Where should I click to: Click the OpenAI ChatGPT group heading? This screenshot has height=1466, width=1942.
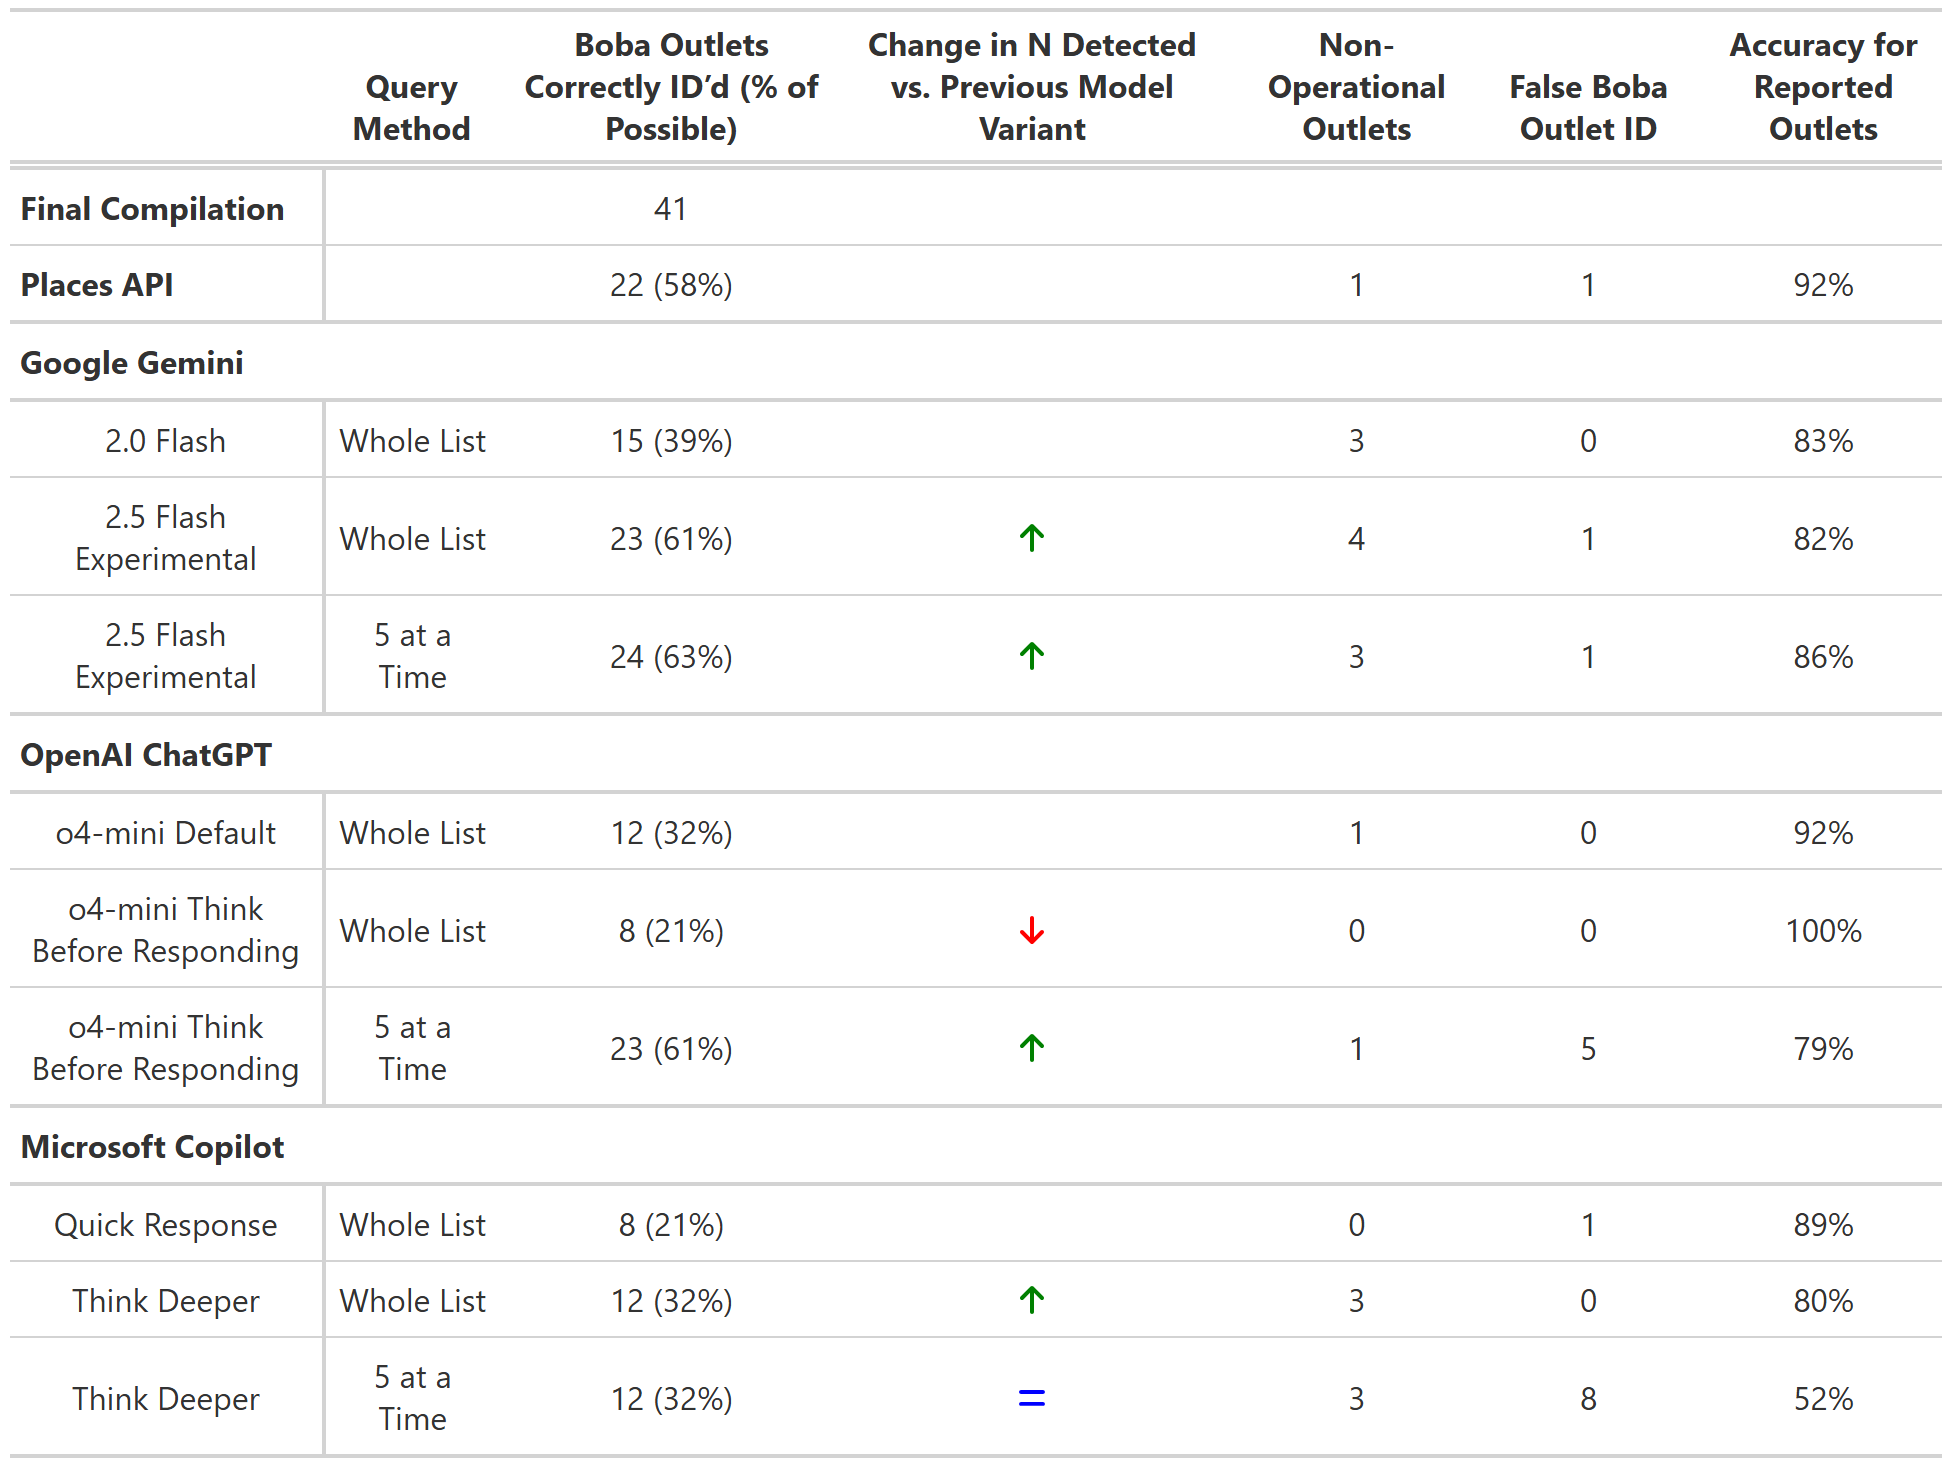point(146,755)
